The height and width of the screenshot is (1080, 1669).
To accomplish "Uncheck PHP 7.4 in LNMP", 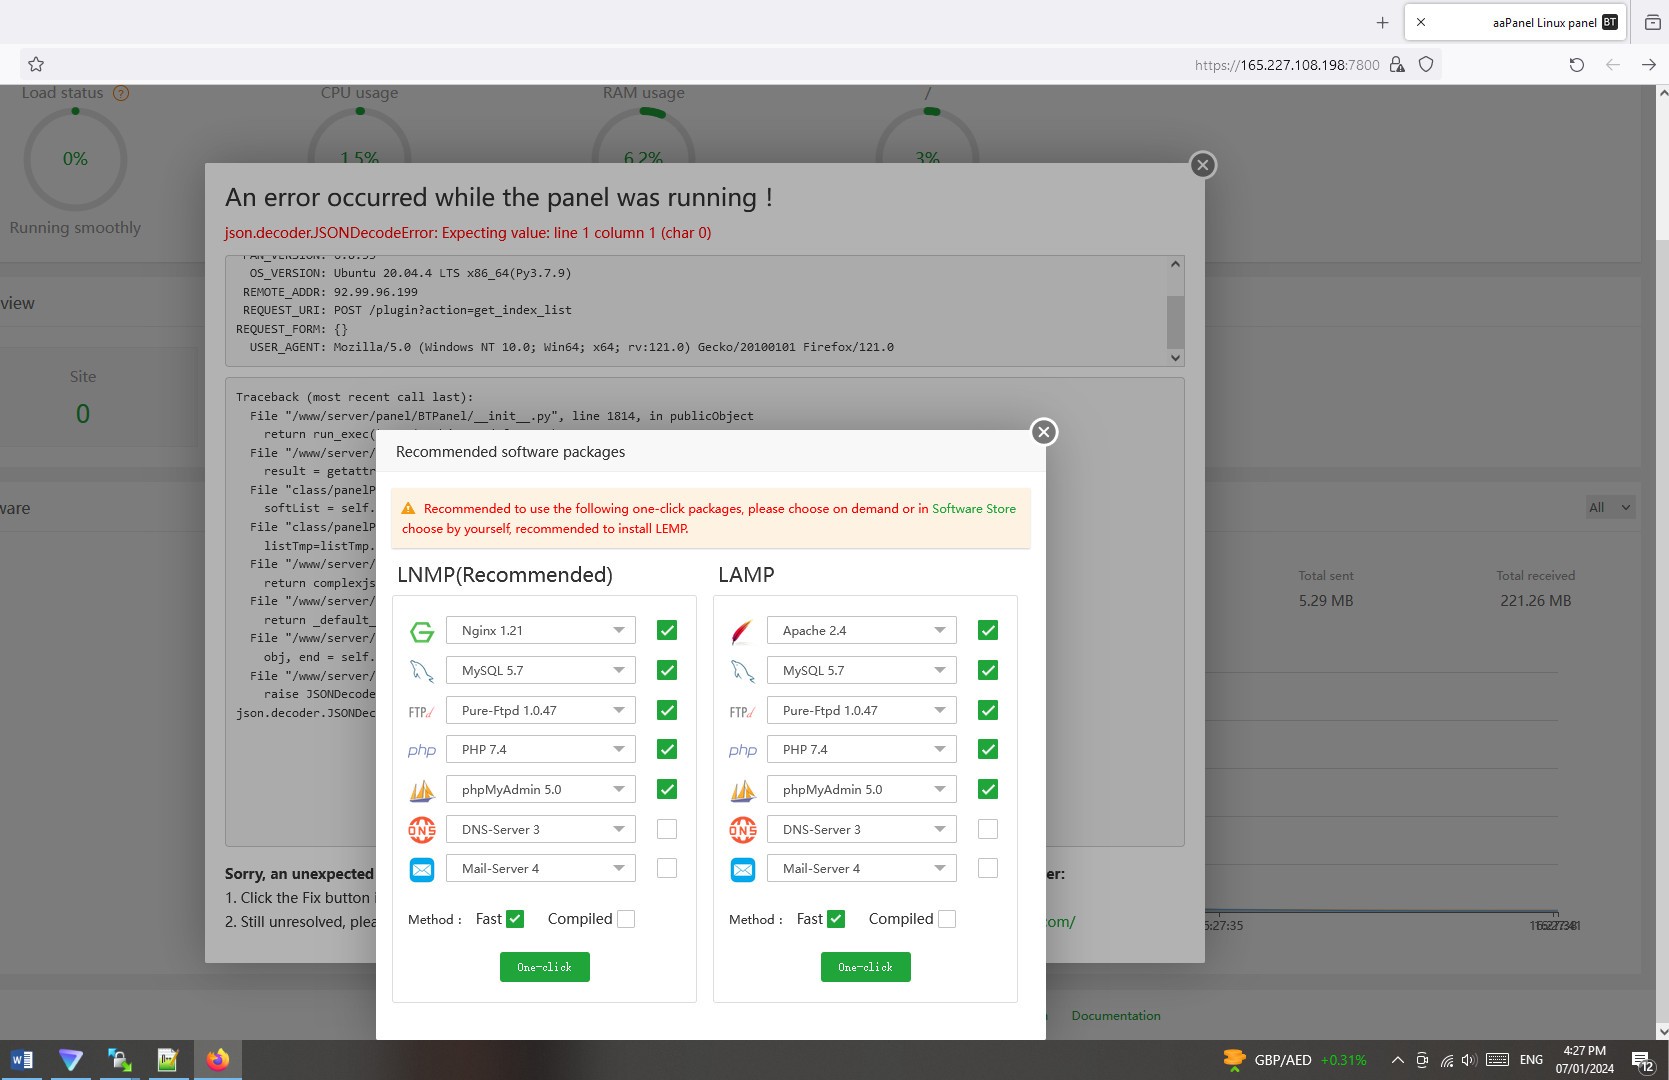I will [x=667, y=749].
